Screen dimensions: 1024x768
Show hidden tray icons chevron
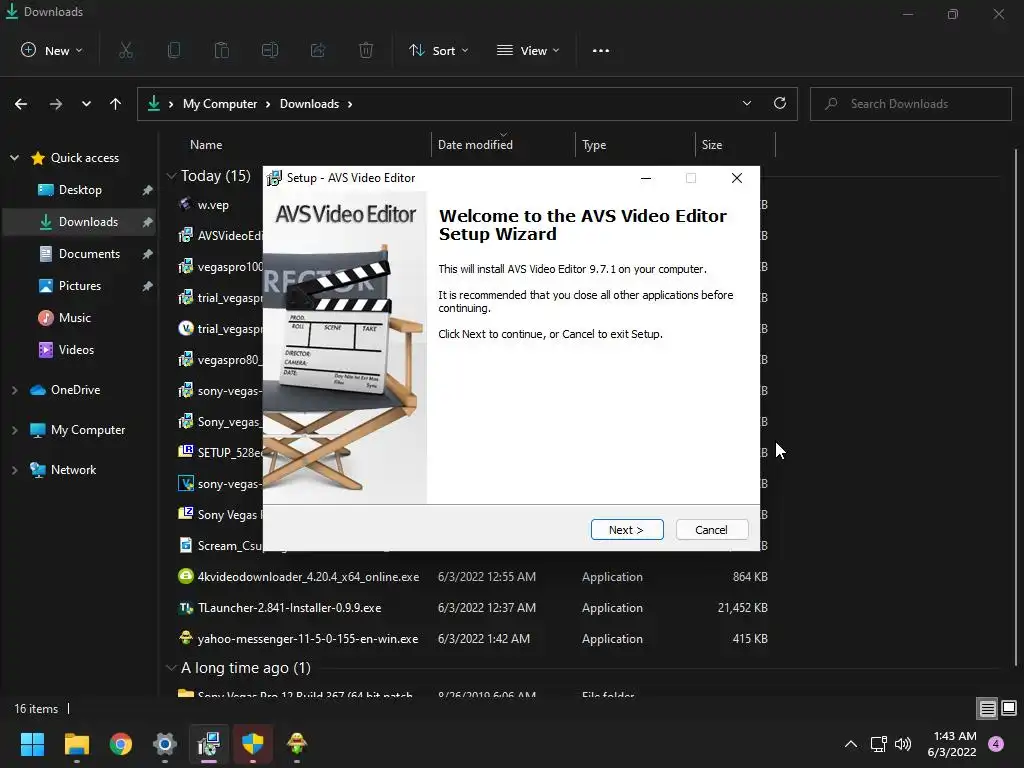(x=850, y=744)
